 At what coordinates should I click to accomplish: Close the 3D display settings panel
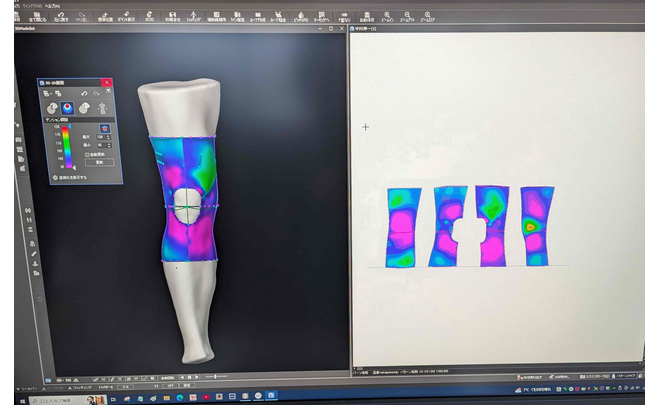pos(107,82)
